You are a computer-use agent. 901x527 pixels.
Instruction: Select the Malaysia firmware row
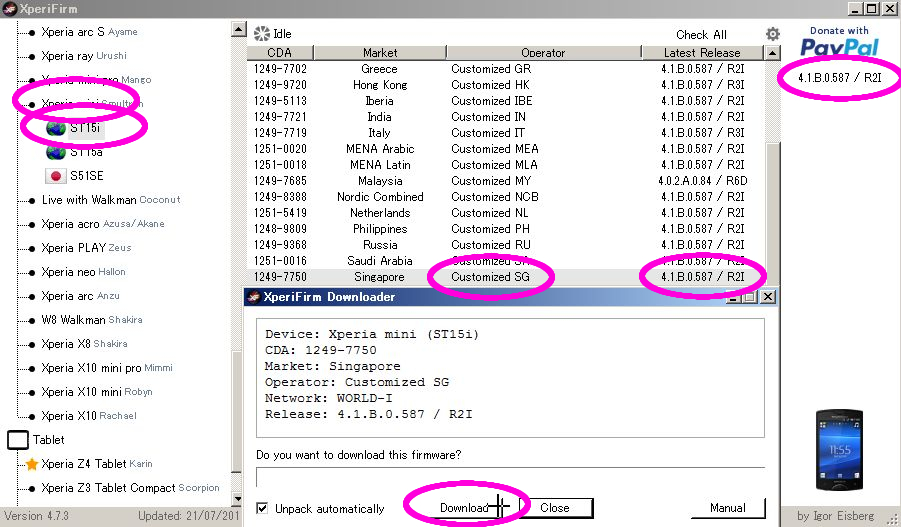(506, 181)
